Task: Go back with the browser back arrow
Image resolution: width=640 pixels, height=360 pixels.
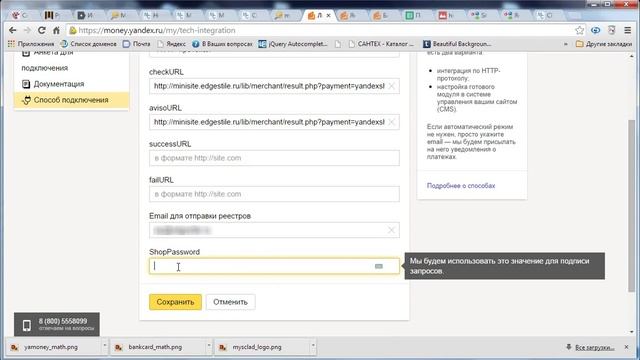Action: [x=13, y=31]
